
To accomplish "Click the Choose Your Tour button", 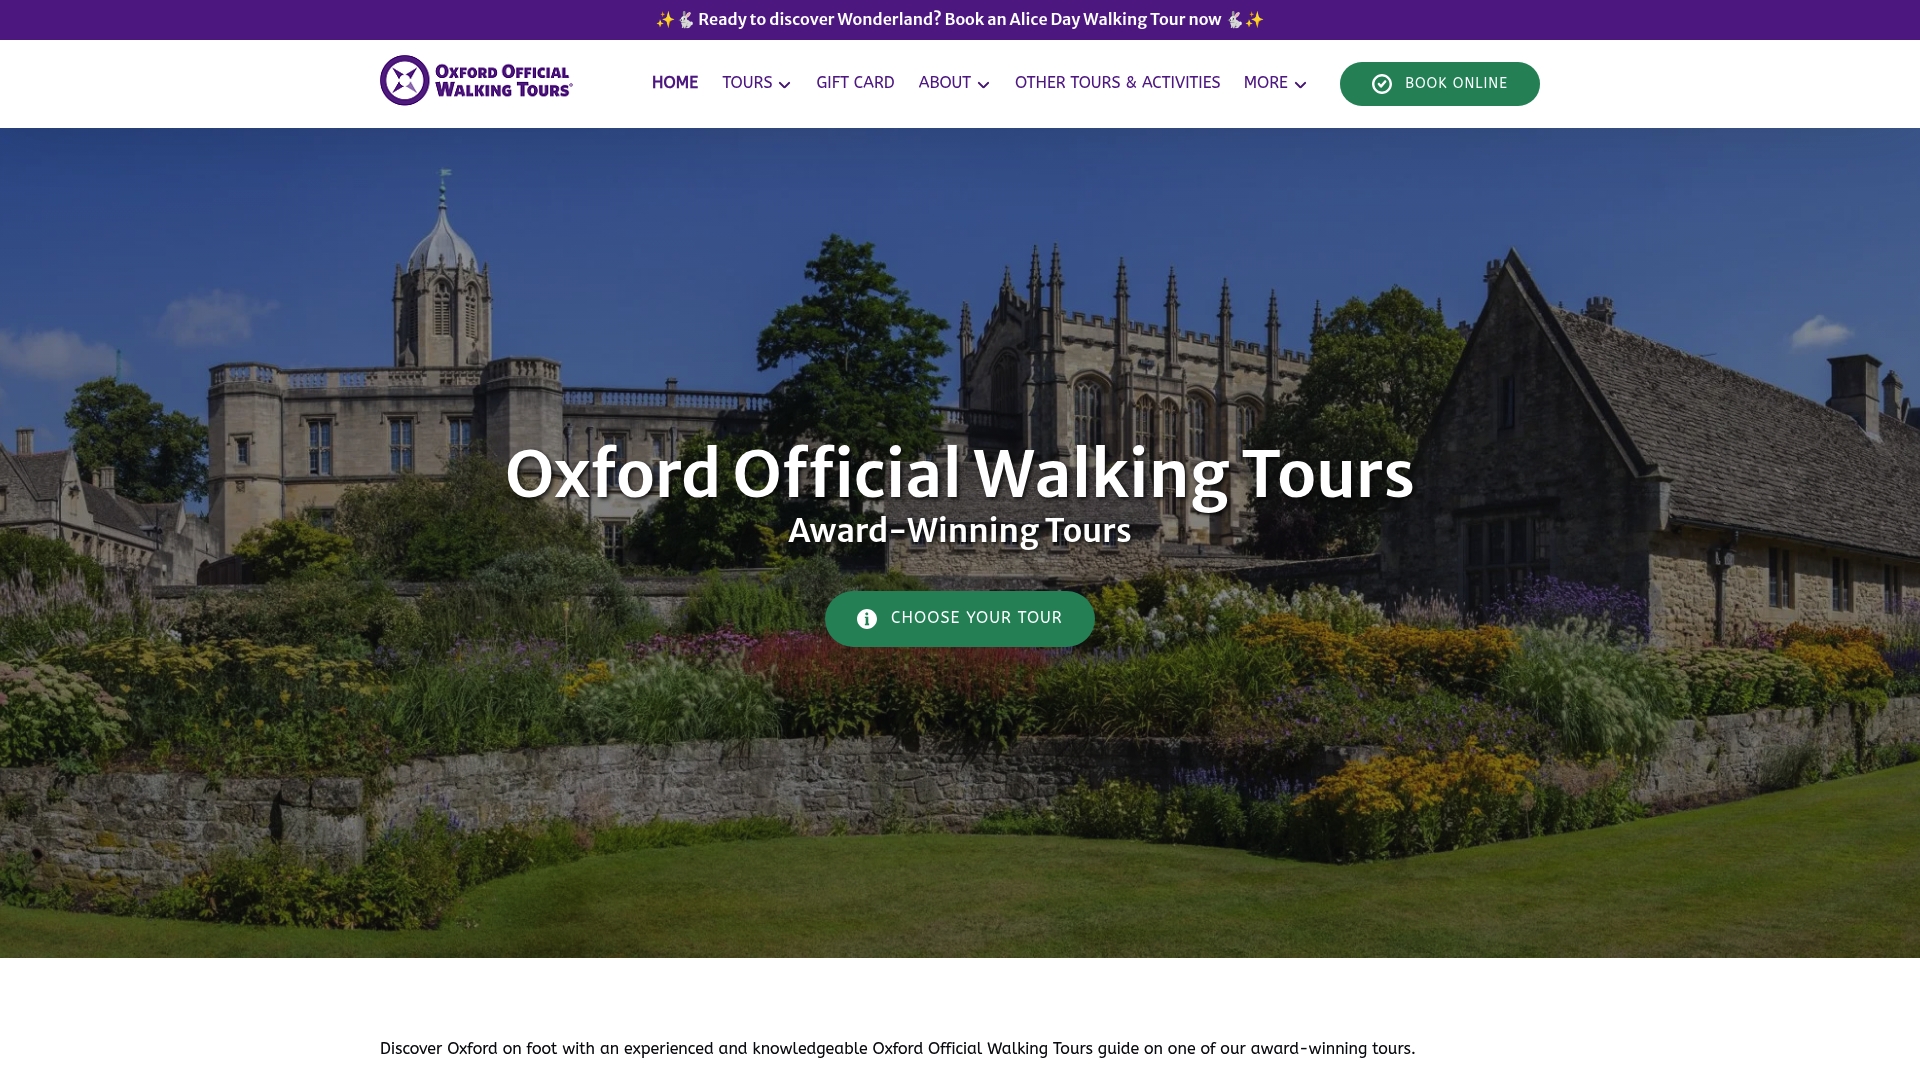I will (960, 619).
